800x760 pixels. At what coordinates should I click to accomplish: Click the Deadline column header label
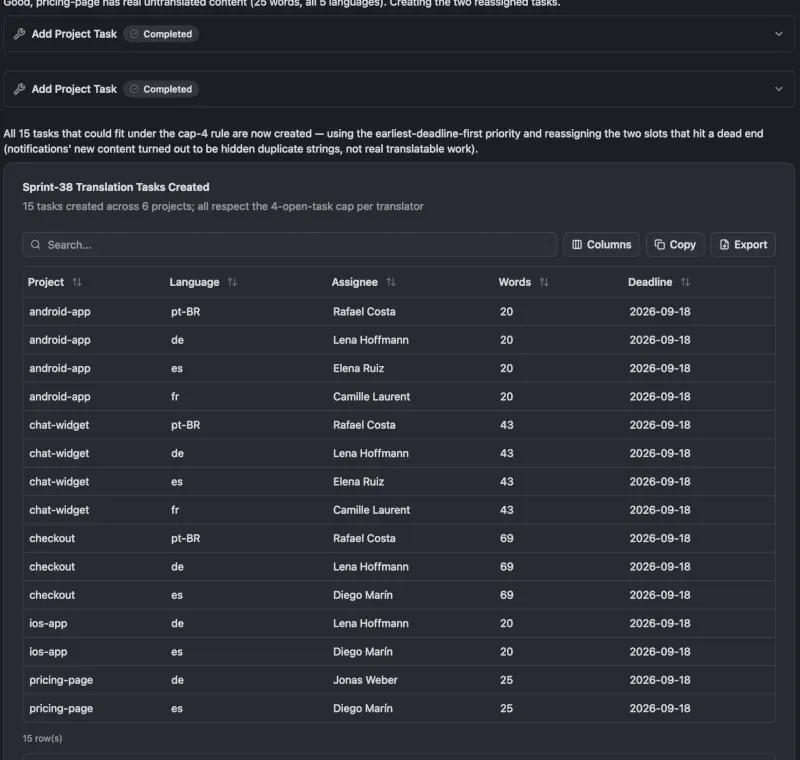[x=650, y=282]
